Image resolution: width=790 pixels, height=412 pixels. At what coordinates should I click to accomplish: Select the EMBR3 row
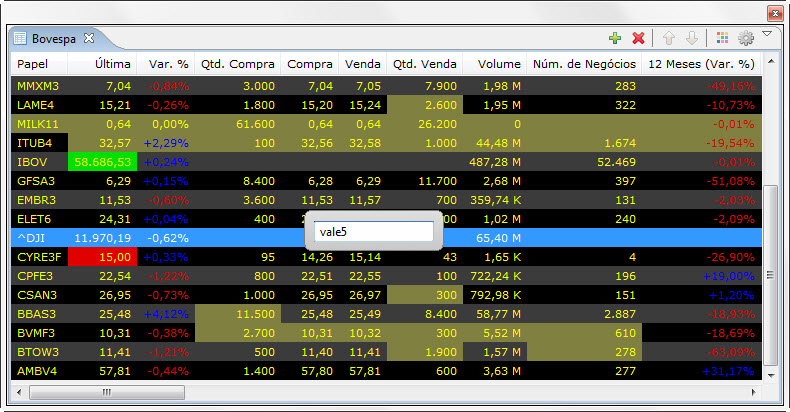[x=386, y=200]
